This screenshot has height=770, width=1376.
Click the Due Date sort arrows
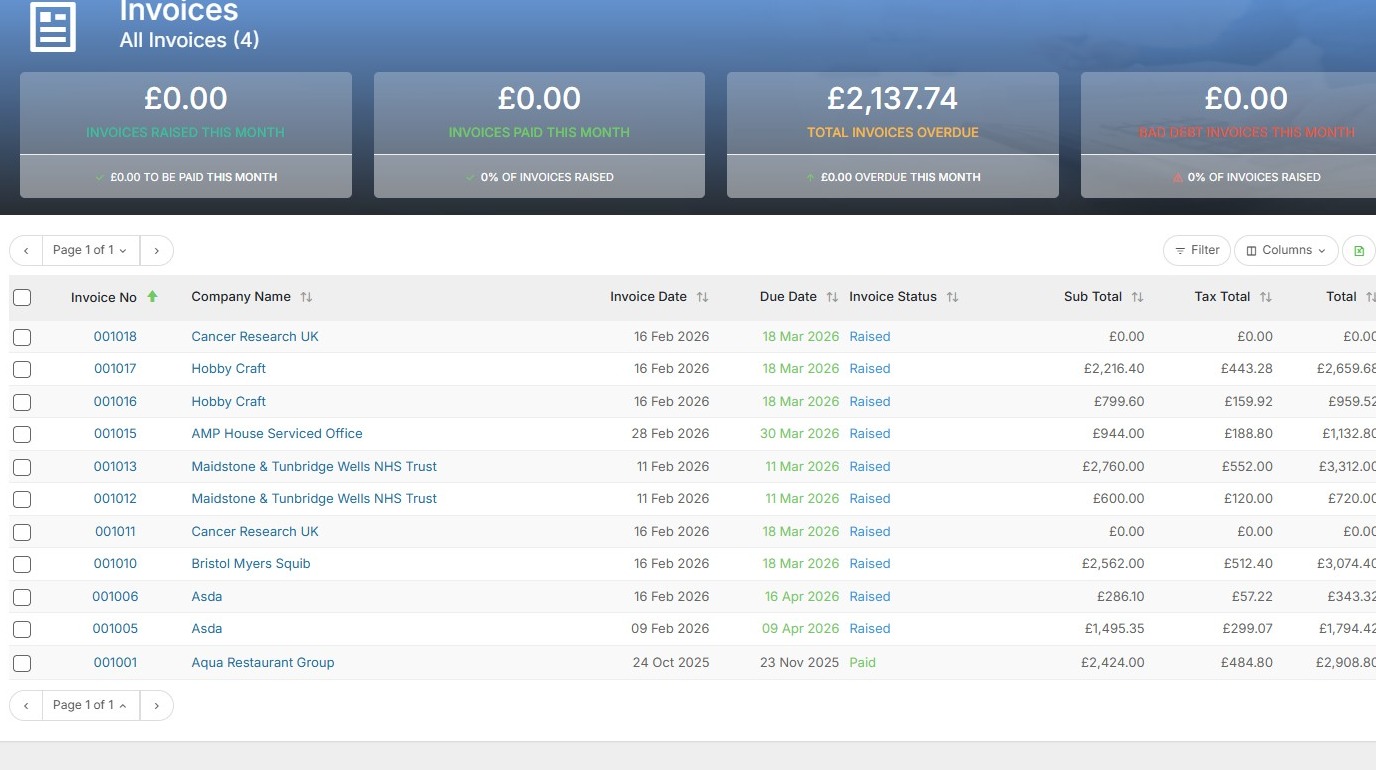coord(832,297)
